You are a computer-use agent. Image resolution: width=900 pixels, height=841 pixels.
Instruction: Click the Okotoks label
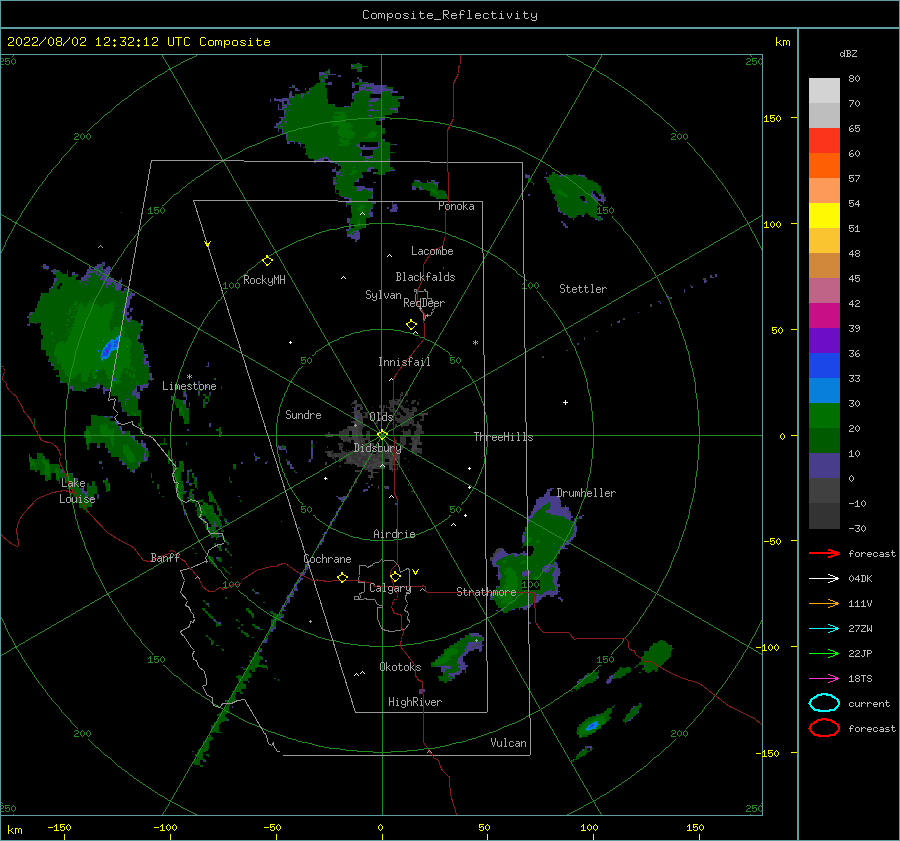(x=400, y=667)
